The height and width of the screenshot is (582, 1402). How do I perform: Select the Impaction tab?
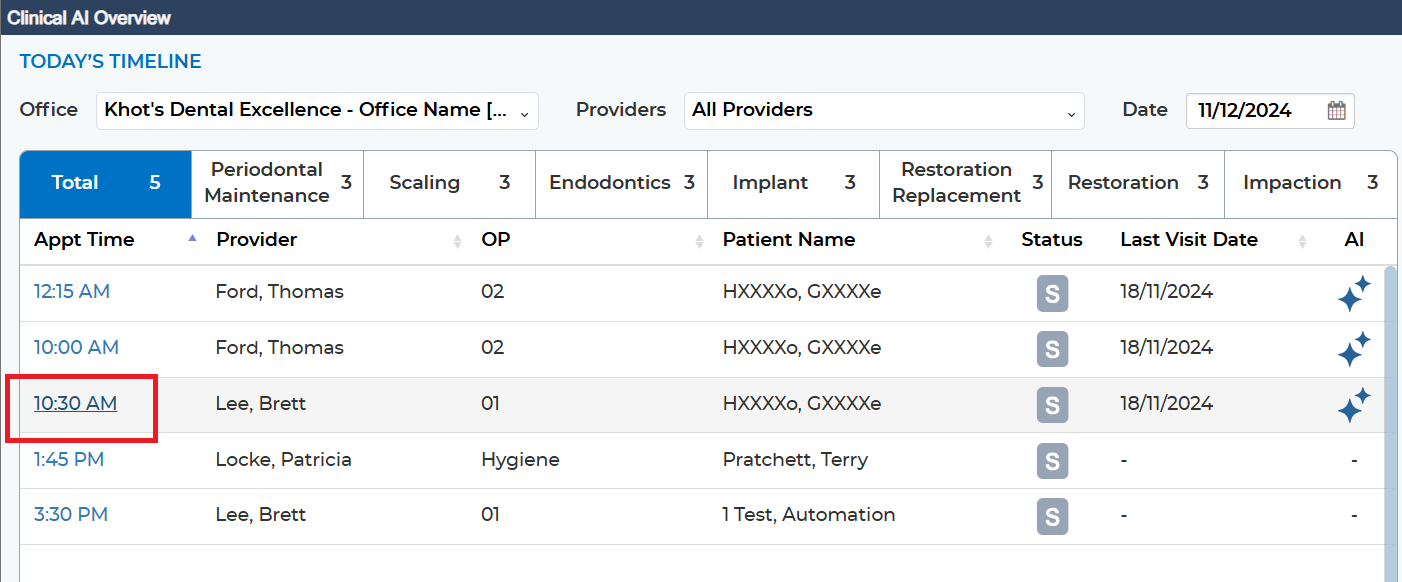(1310, 184)
